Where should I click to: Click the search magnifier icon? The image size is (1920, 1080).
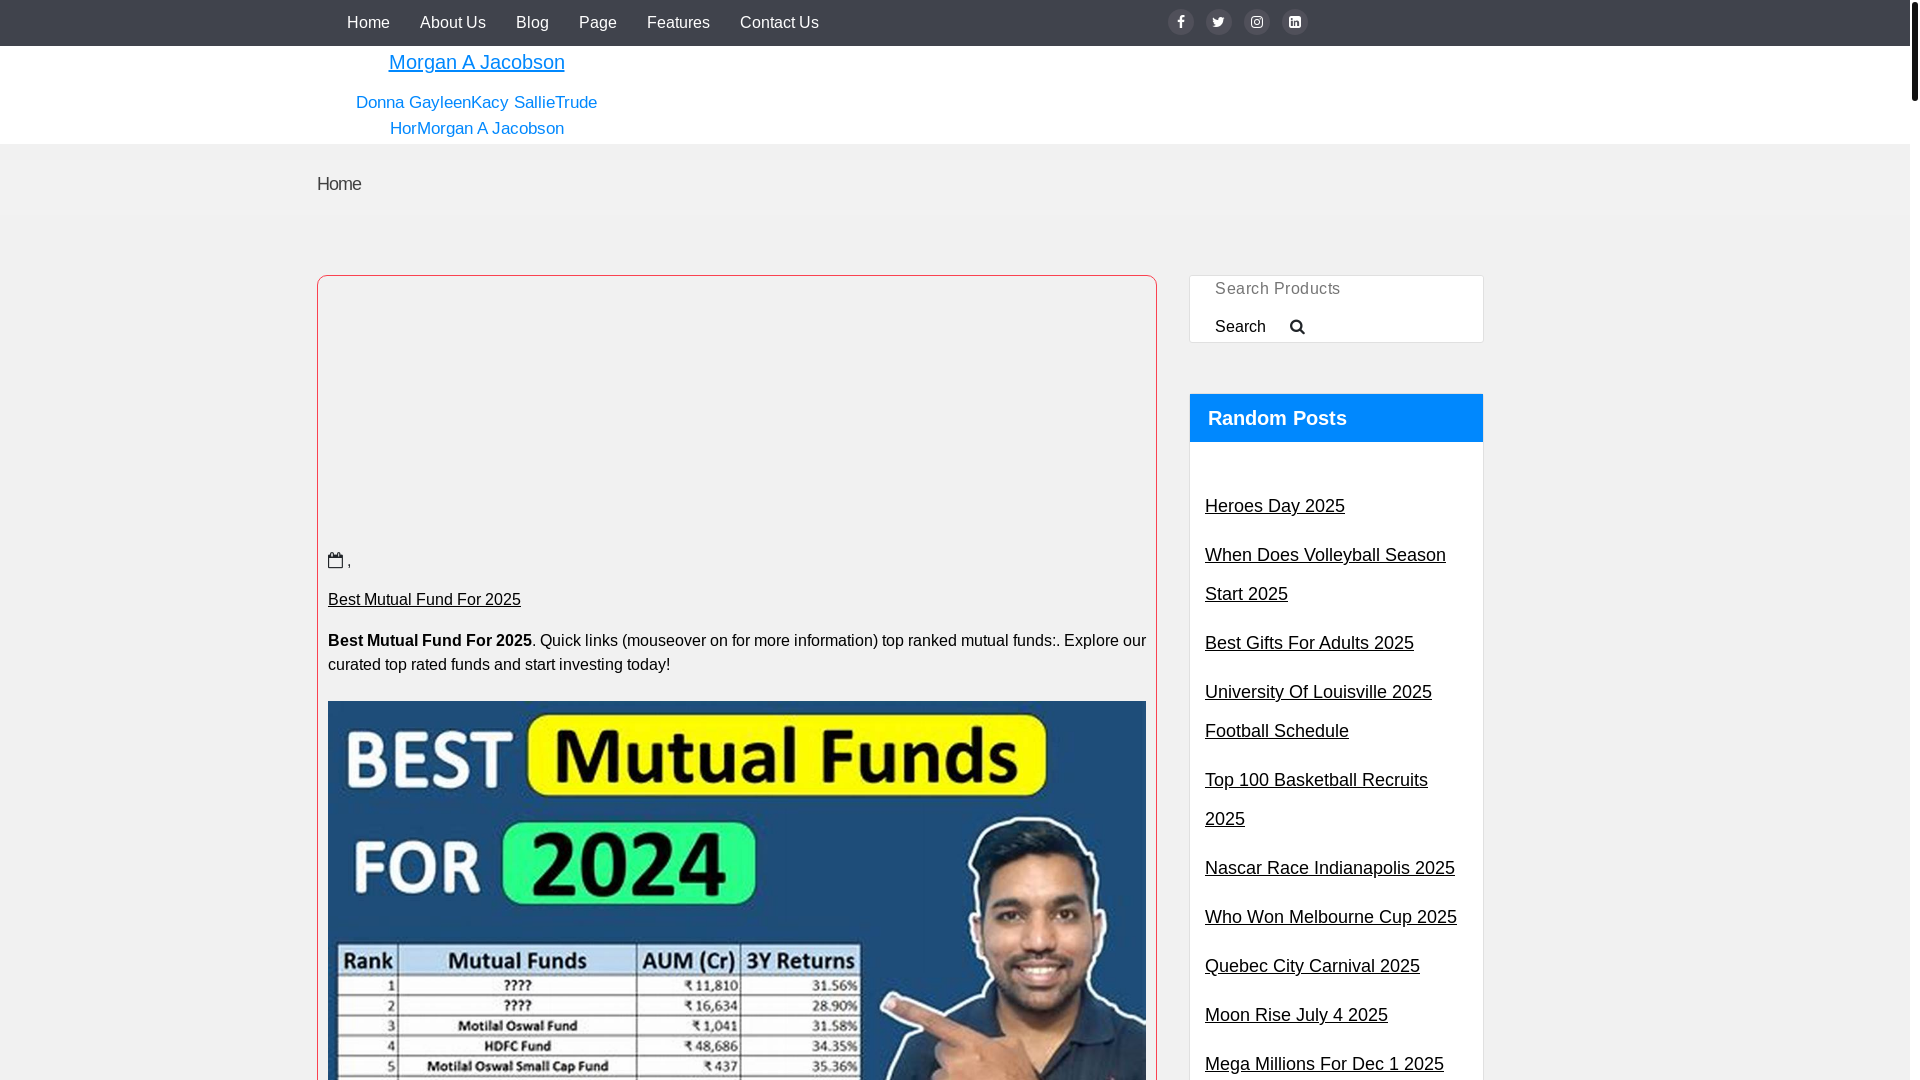point(1297,327)
